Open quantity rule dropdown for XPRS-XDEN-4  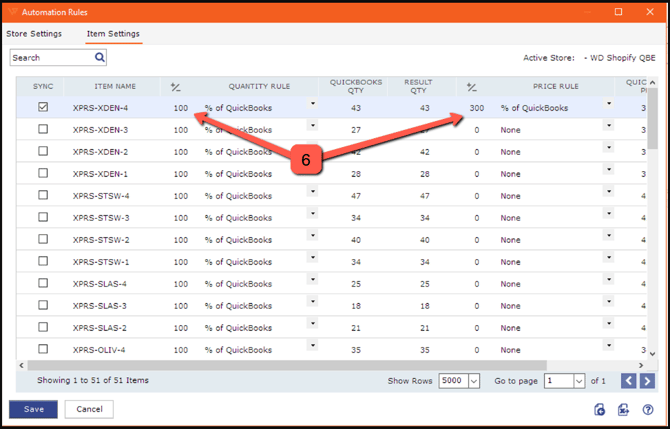tap(312, 104)
